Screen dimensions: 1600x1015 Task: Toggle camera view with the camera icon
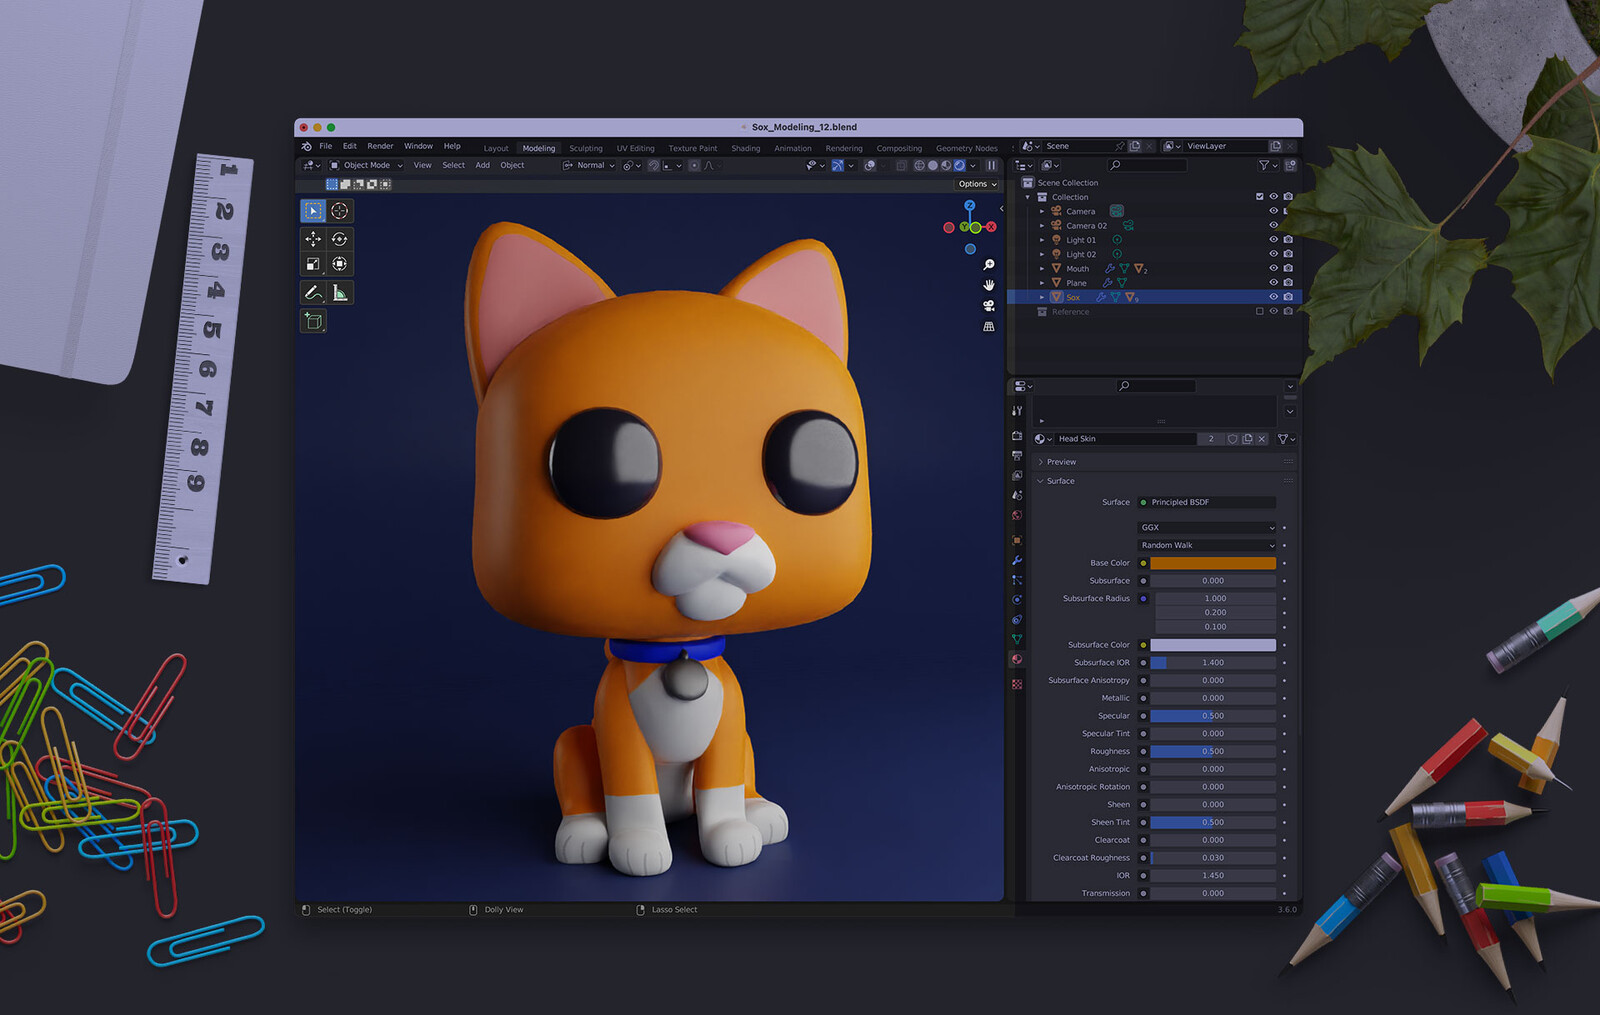pos(989,306)
